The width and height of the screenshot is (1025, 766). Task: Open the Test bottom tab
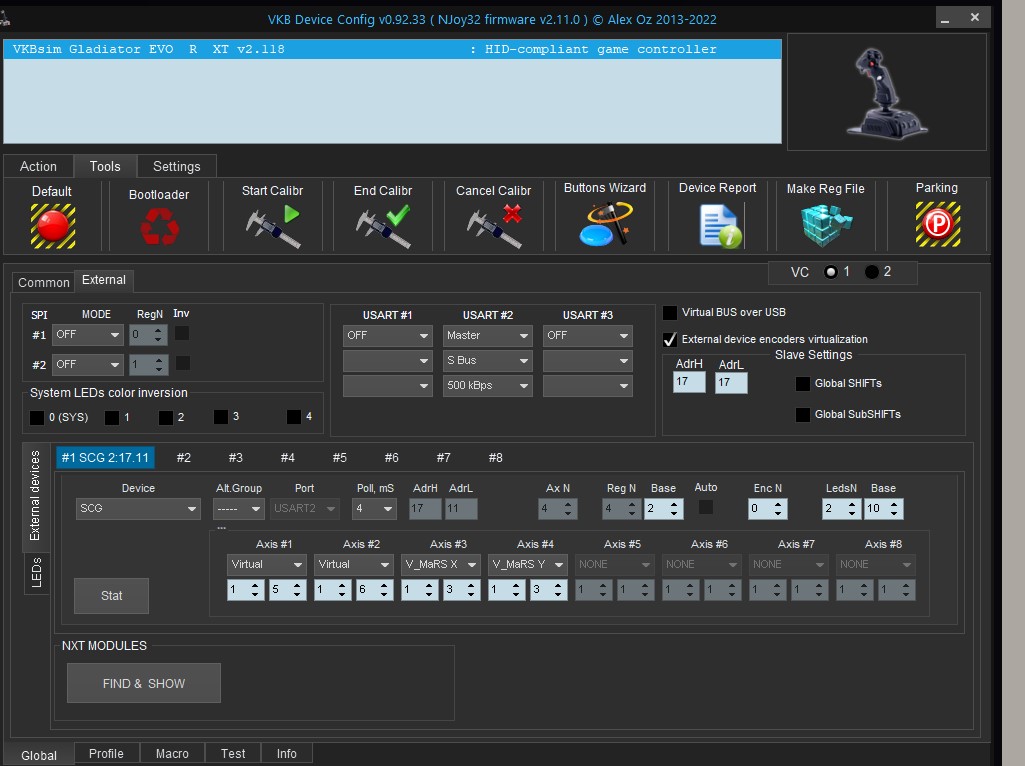click(x=233, y=754)
